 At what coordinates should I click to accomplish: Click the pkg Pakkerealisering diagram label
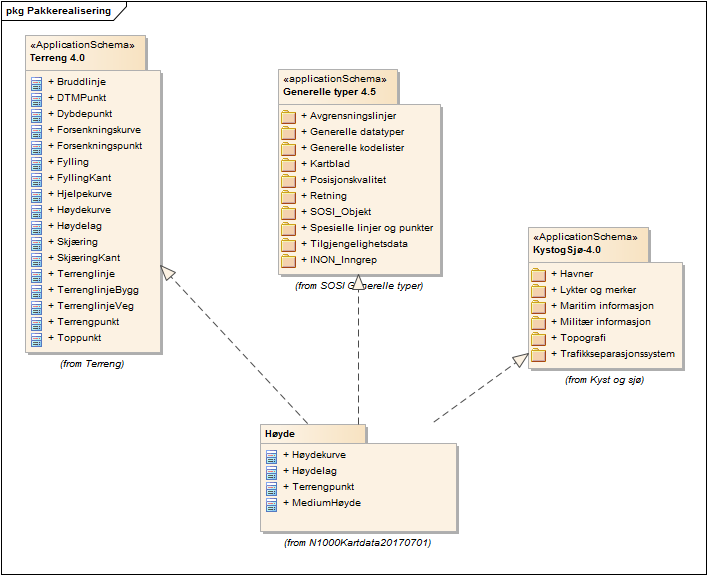tap(51, 10)
